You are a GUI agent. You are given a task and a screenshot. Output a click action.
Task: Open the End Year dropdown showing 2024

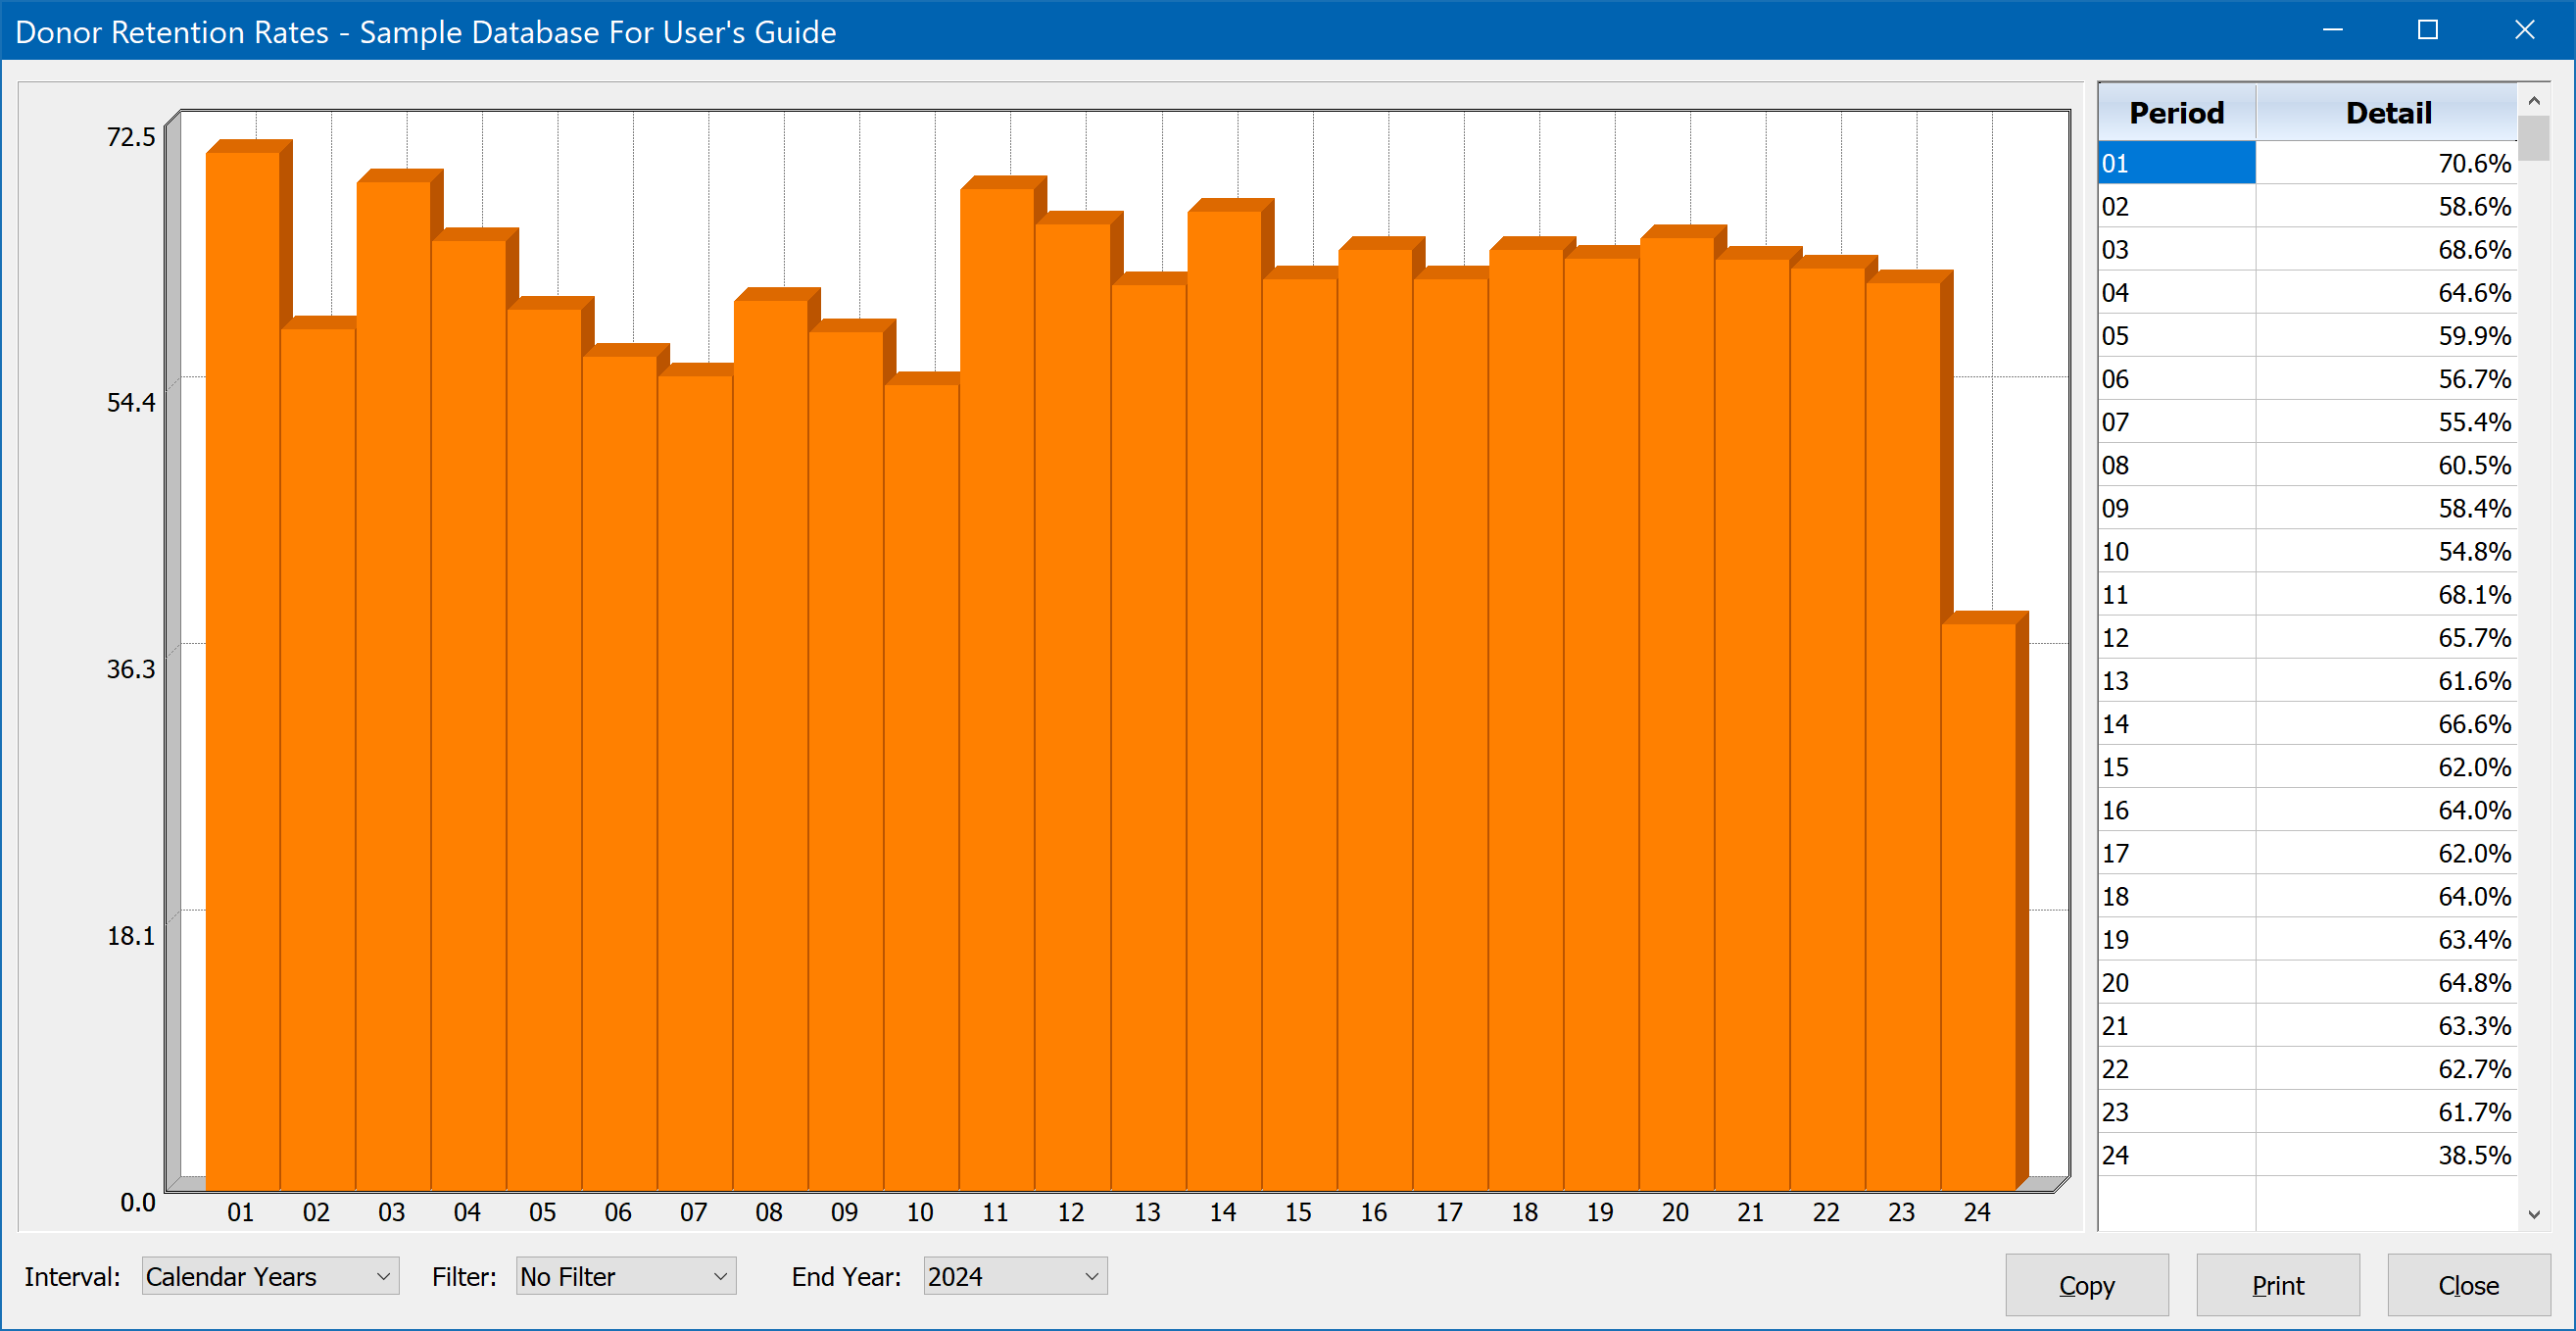1015,1276
